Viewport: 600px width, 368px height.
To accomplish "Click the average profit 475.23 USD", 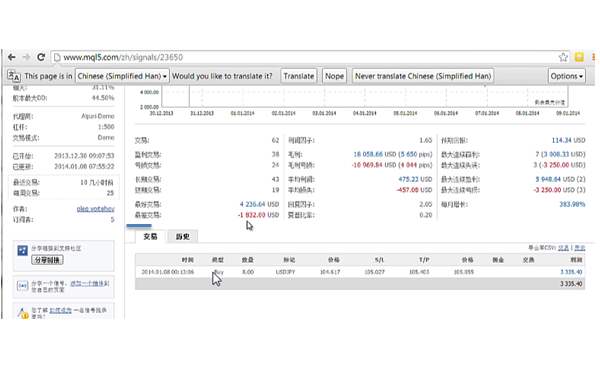I will (x=415, y=179).
